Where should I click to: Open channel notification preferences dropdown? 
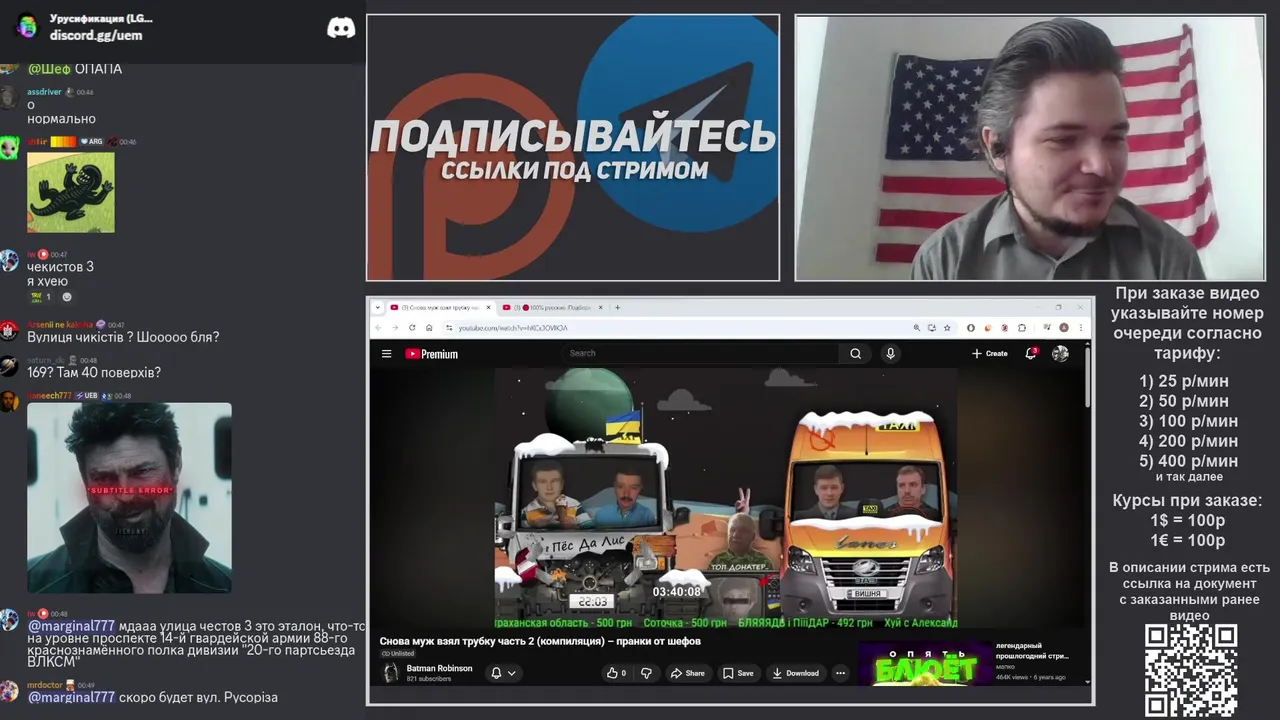tap(503, 673)
